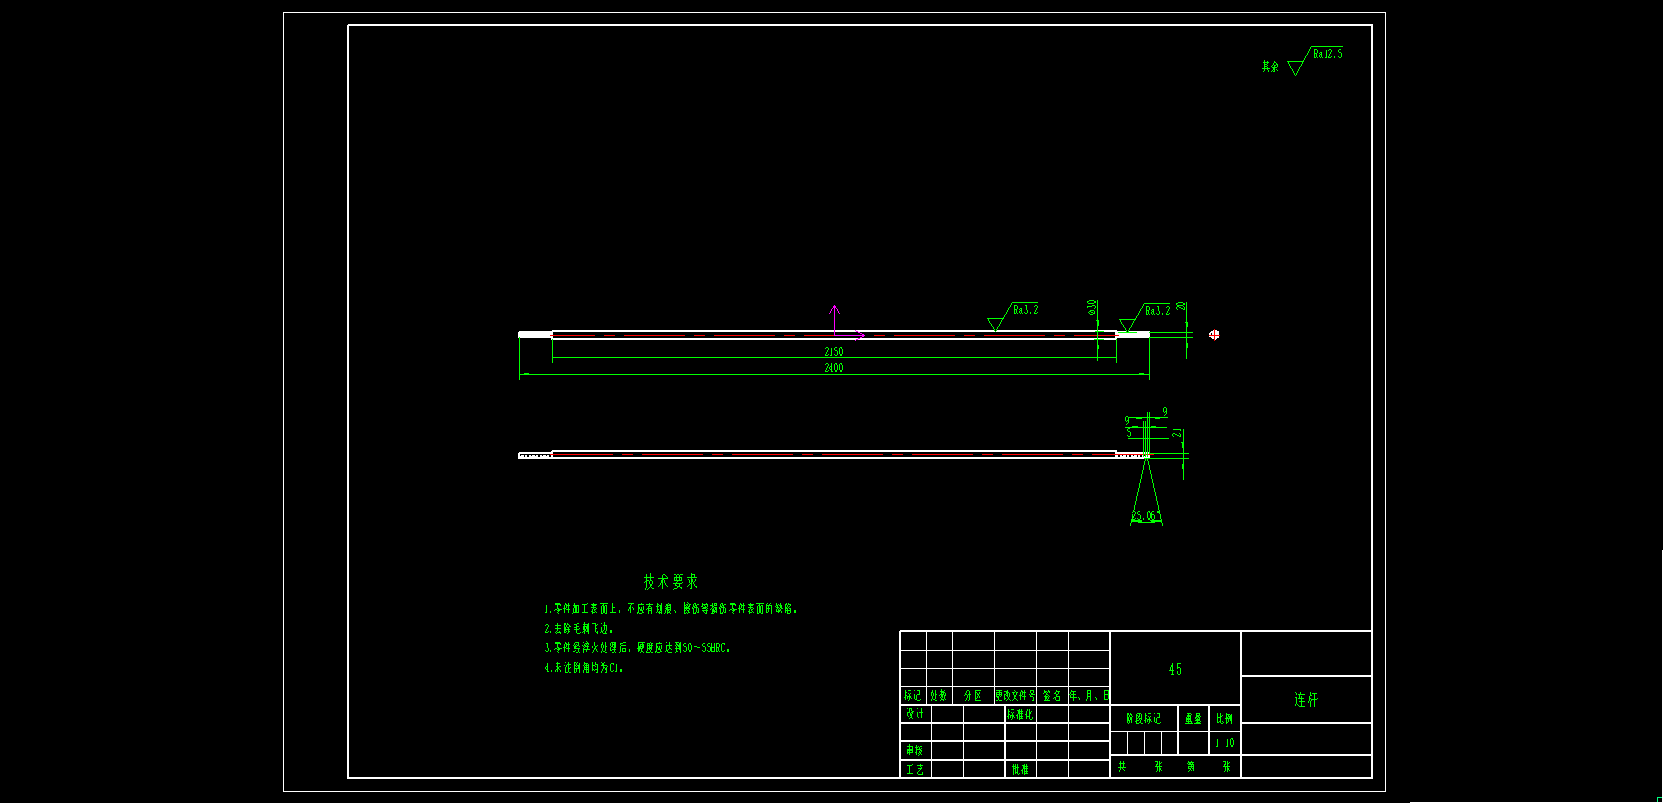
Task: Select the 阶段标记 cell
Action: (1144, 718)
